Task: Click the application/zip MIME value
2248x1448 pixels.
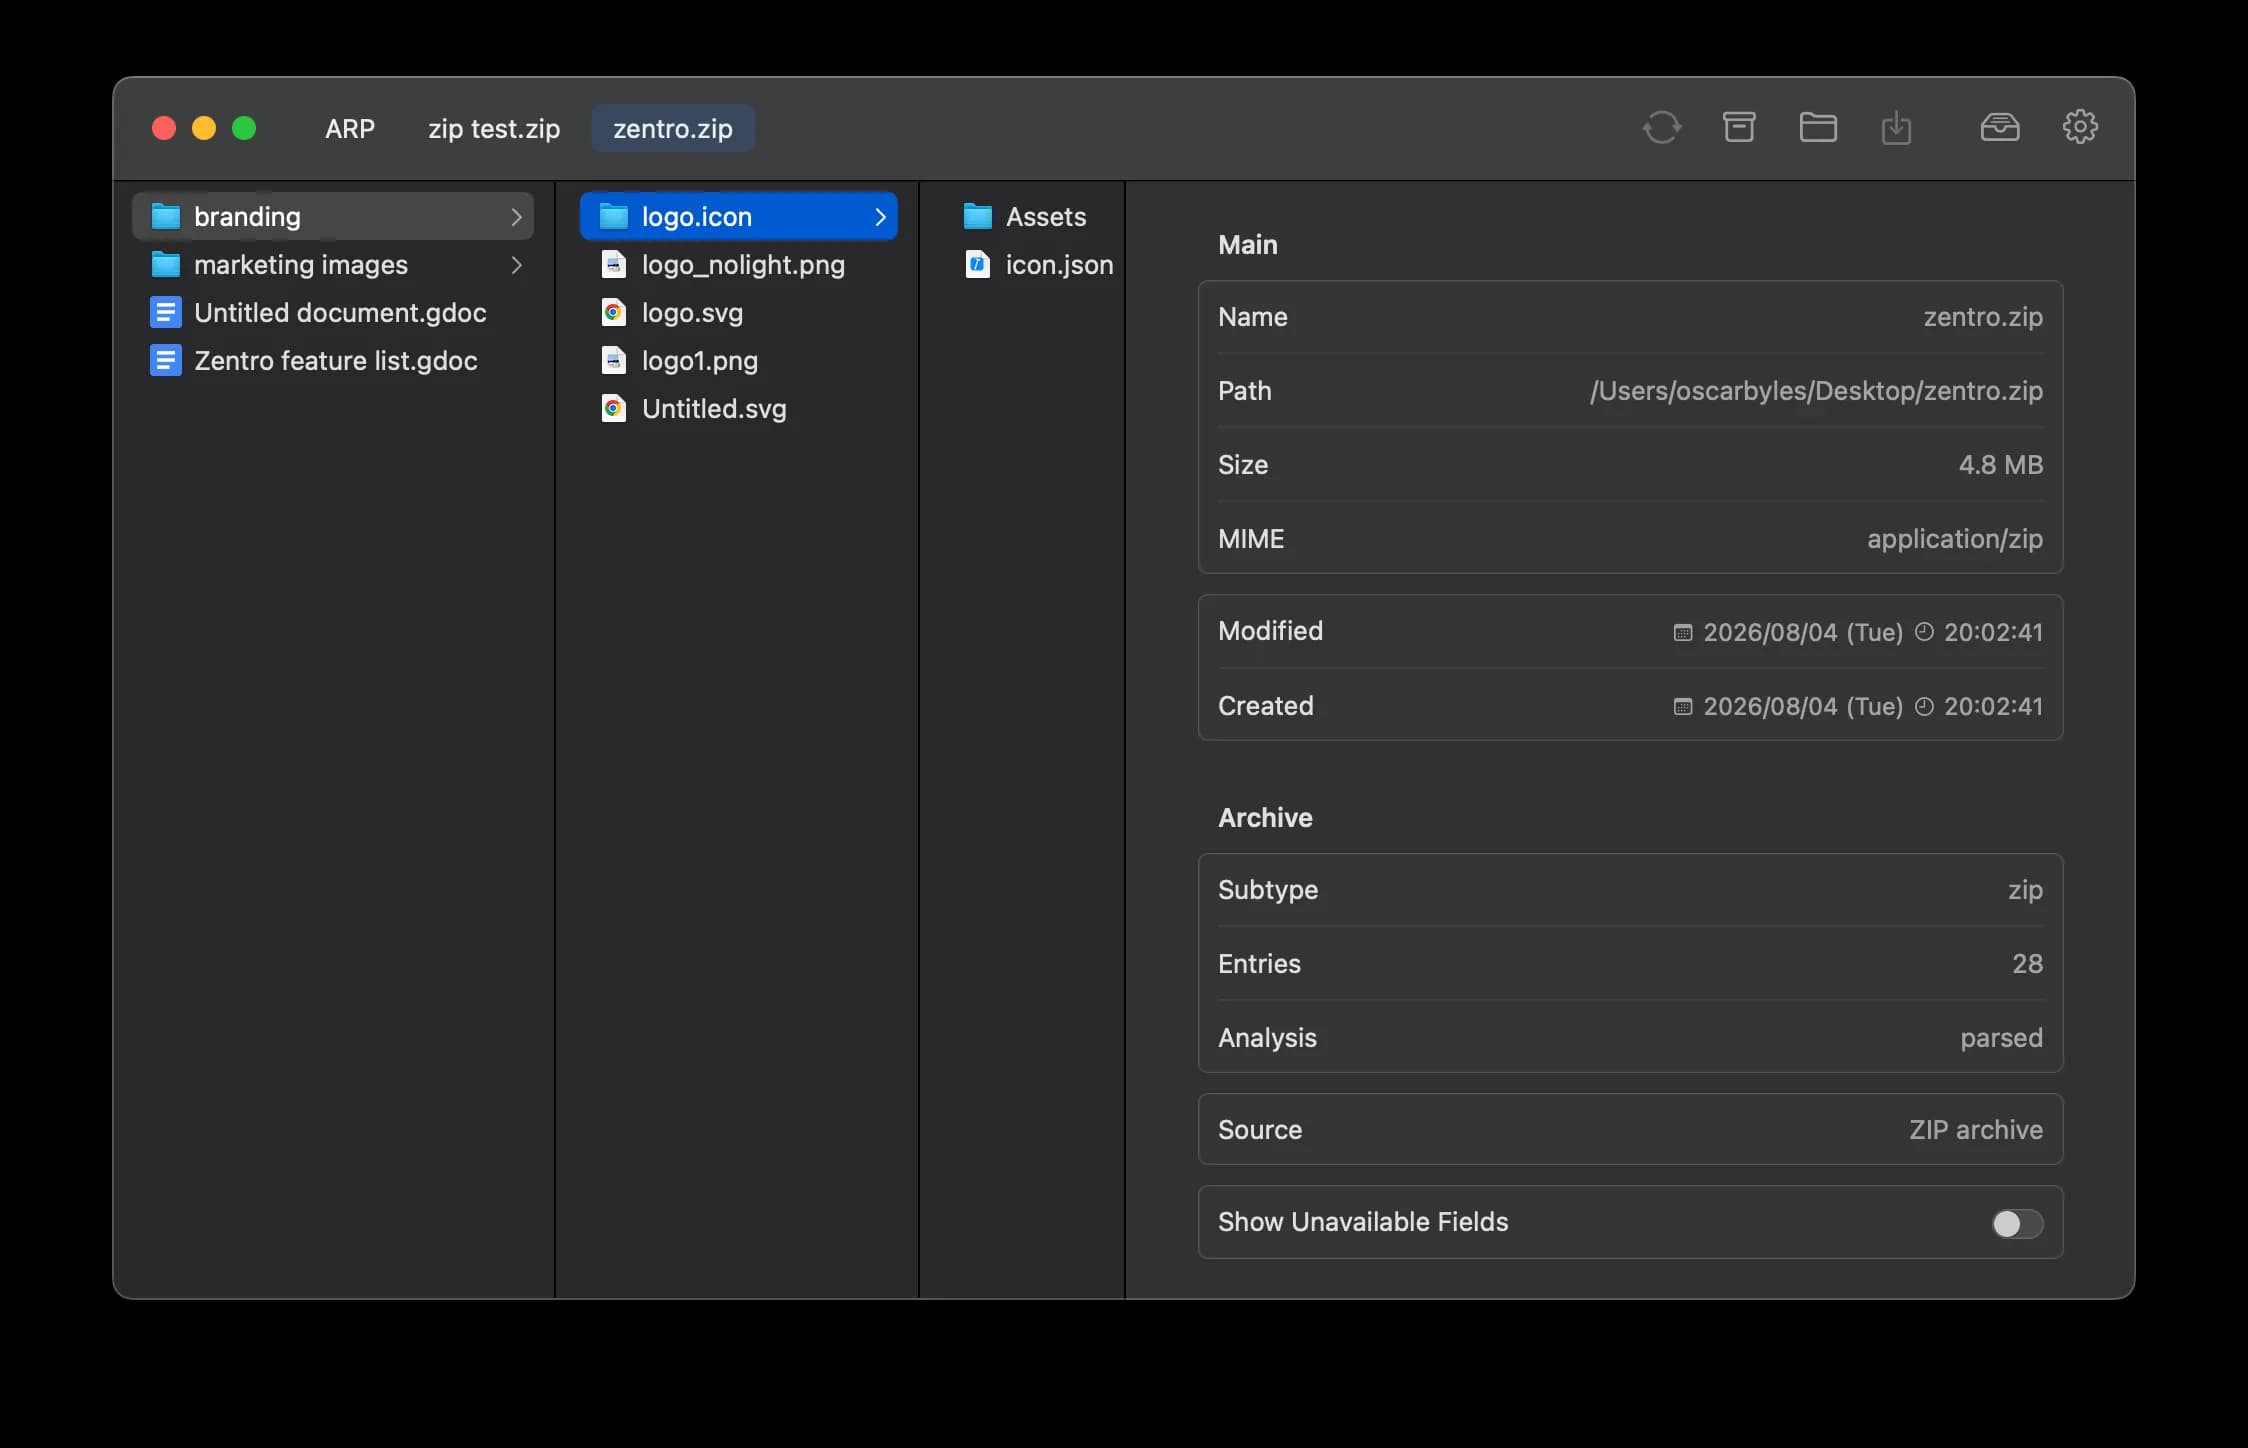Action: (1955, 539)
